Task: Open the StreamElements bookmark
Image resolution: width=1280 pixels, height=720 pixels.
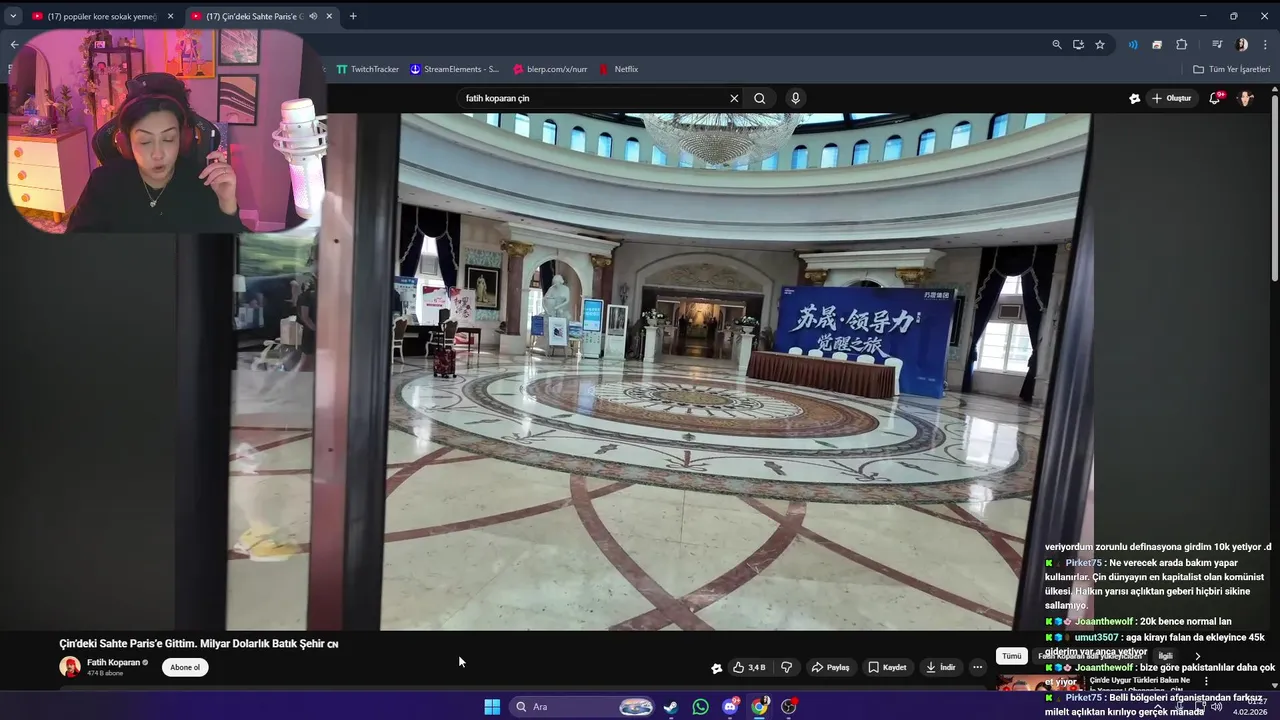Action: pos(454,69)
